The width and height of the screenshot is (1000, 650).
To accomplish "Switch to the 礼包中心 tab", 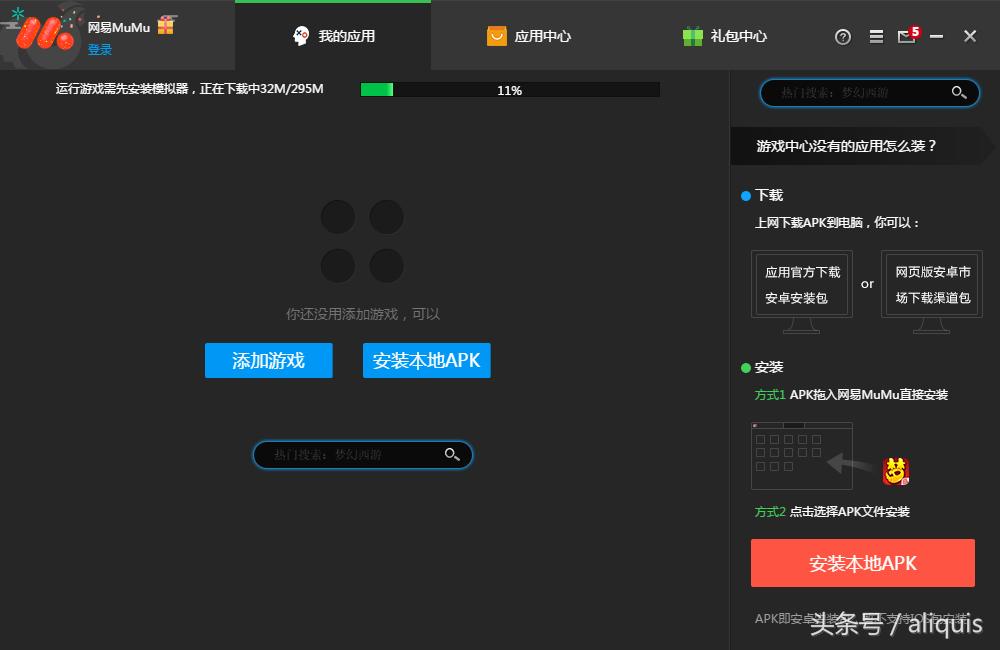I will pyautogui.click(x=725, y=35).
